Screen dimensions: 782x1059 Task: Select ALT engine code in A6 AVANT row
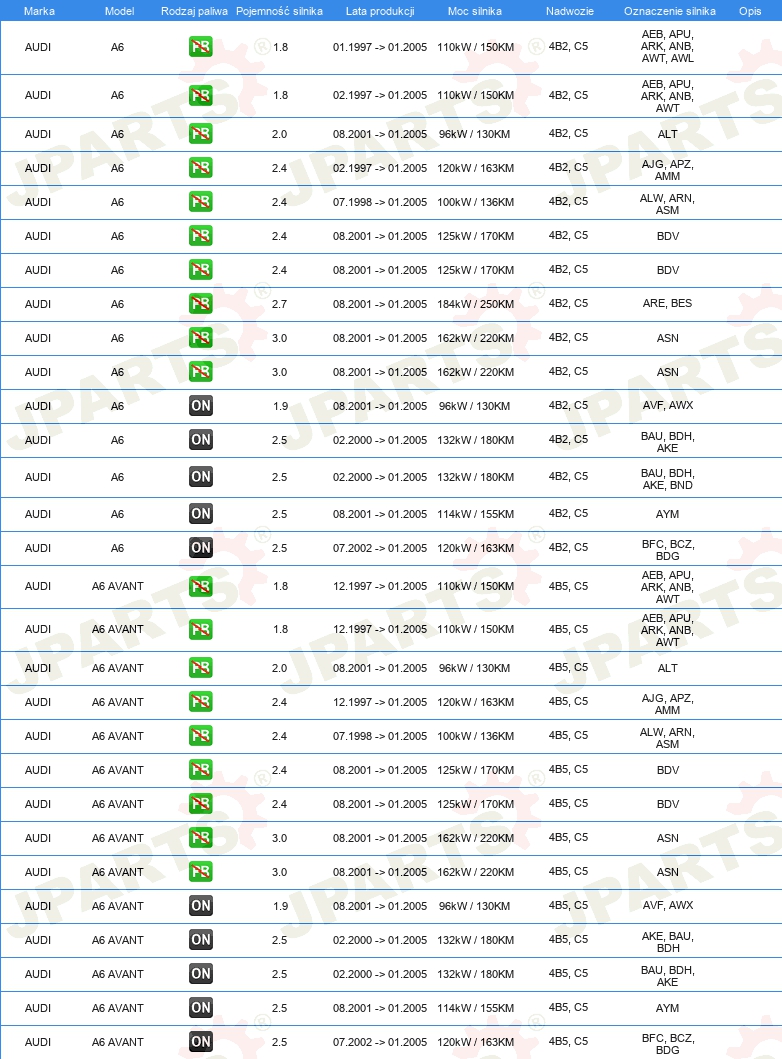[x=667, y=668]
